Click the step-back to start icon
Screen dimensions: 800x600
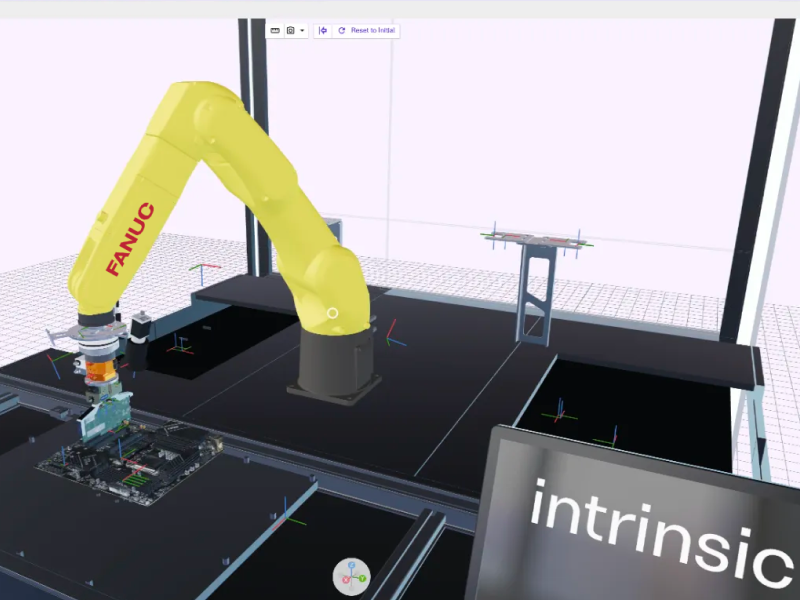[x=323, y=31]
